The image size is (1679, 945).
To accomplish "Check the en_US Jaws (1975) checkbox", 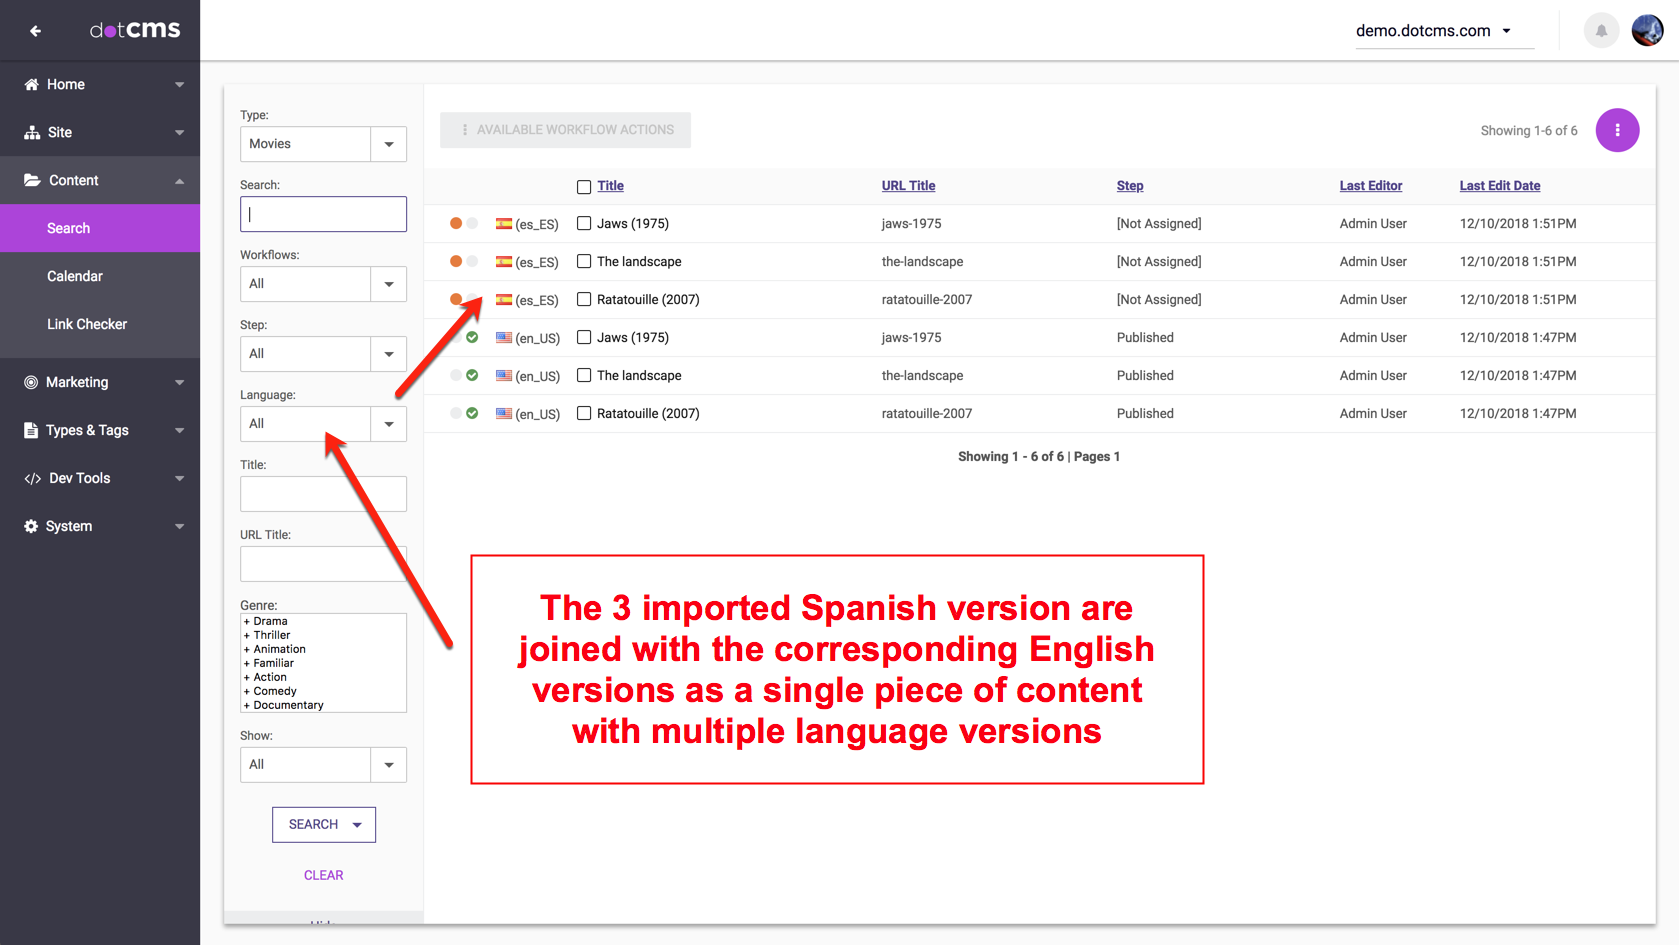I will 584,338.
